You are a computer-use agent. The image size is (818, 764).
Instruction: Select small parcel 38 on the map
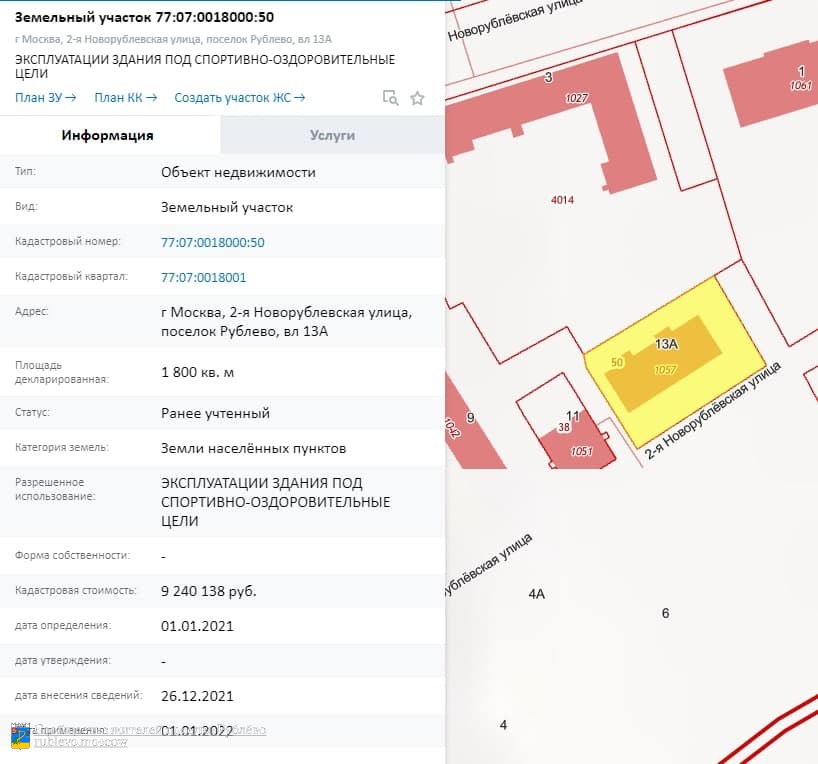click(x=565, y=428)
